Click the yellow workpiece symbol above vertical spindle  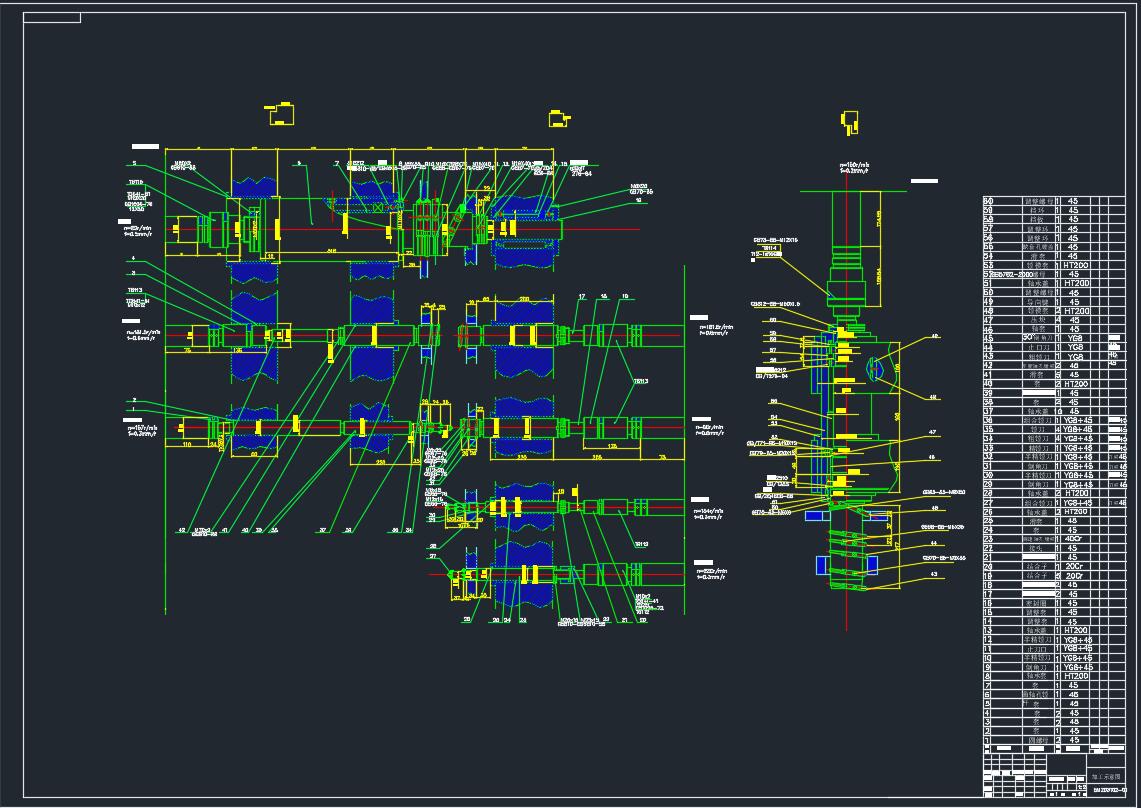coord(850,122)
